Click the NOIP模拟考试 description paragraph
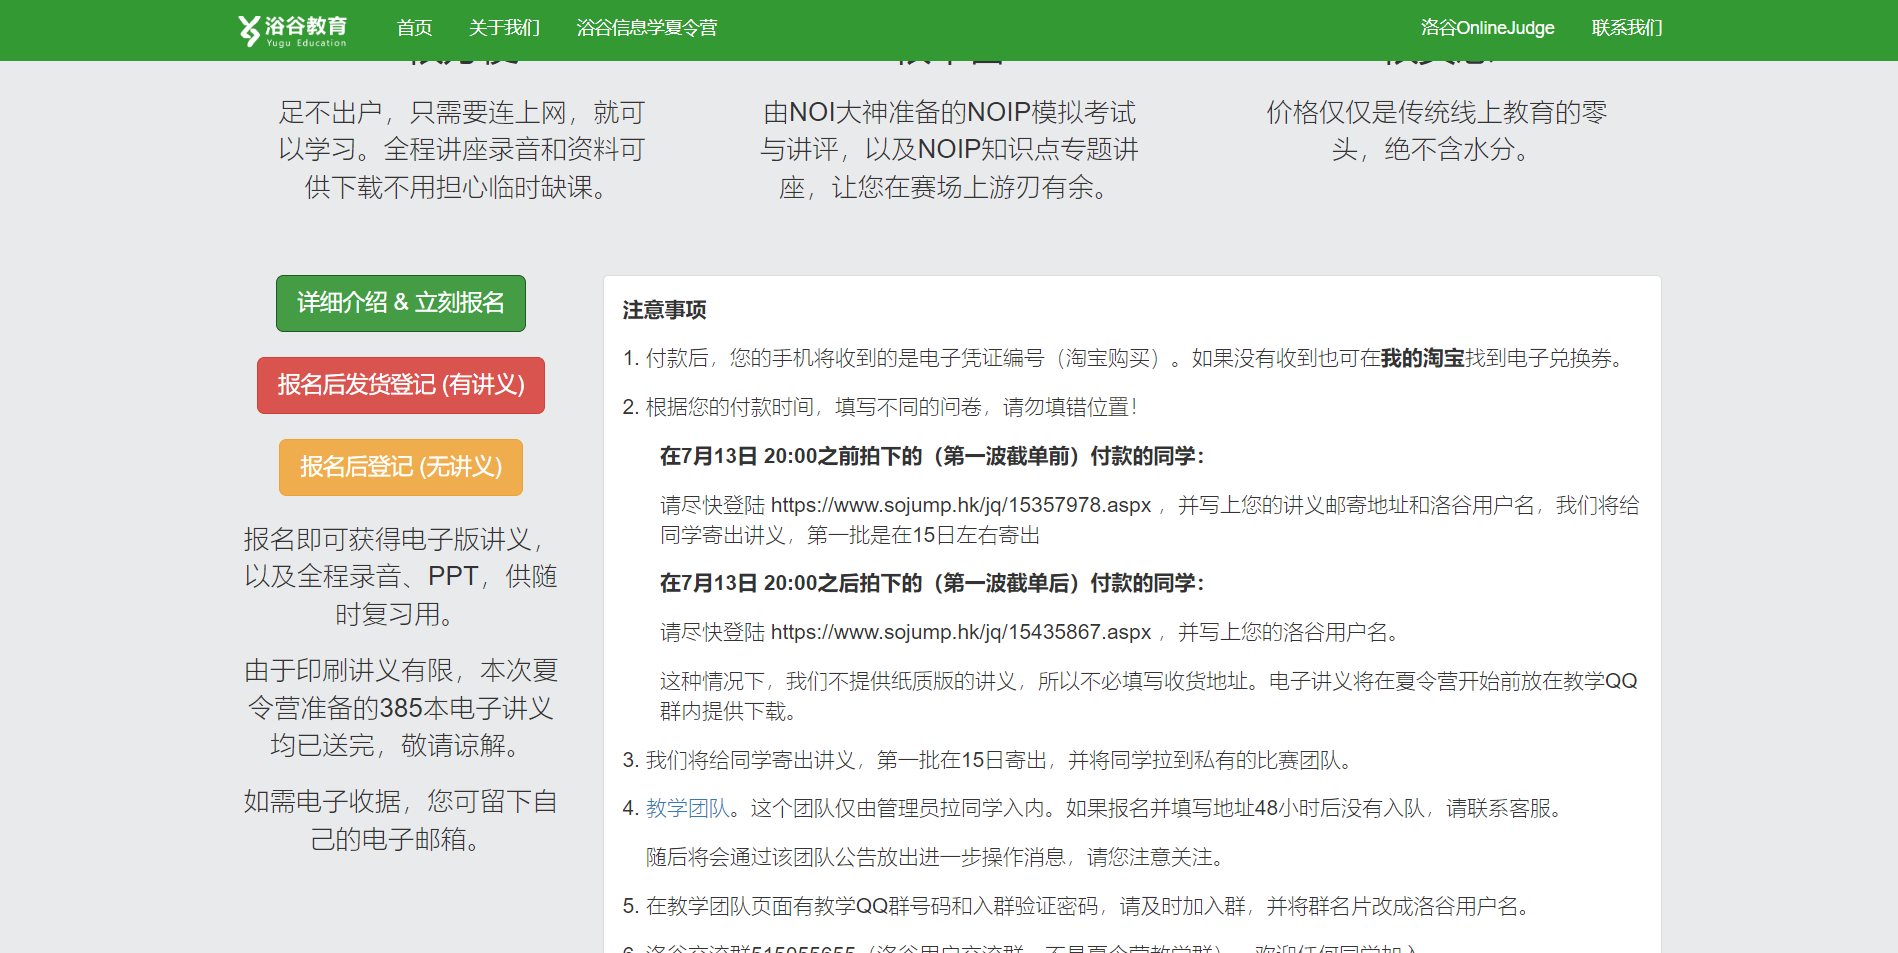1898x953 pixels. [x=948, y=150]
